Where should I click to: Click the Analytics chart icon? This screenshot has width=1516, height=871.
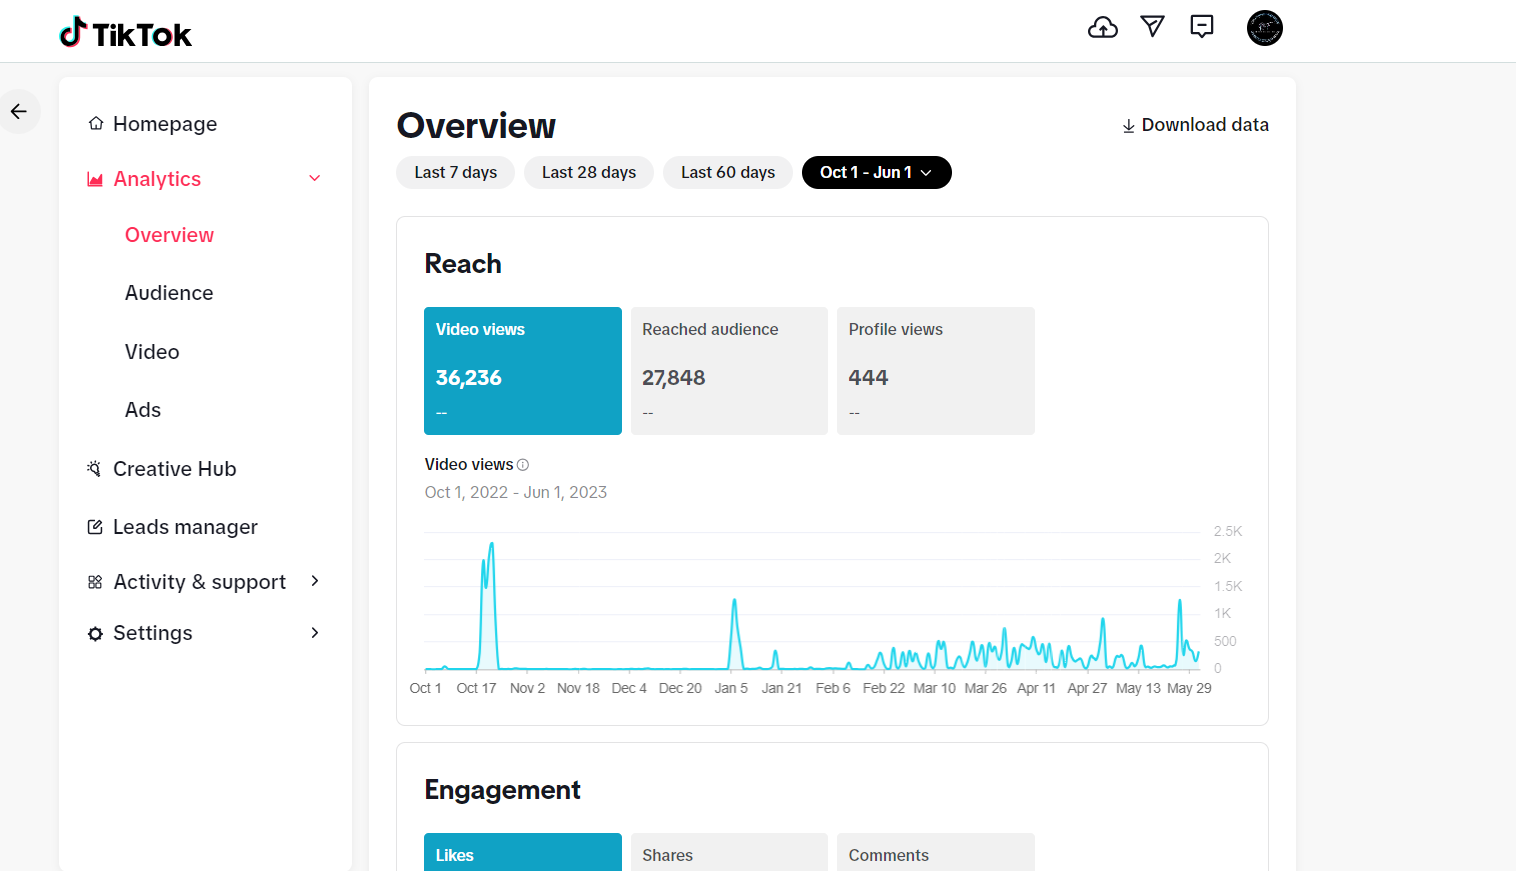tap(95, 180)
